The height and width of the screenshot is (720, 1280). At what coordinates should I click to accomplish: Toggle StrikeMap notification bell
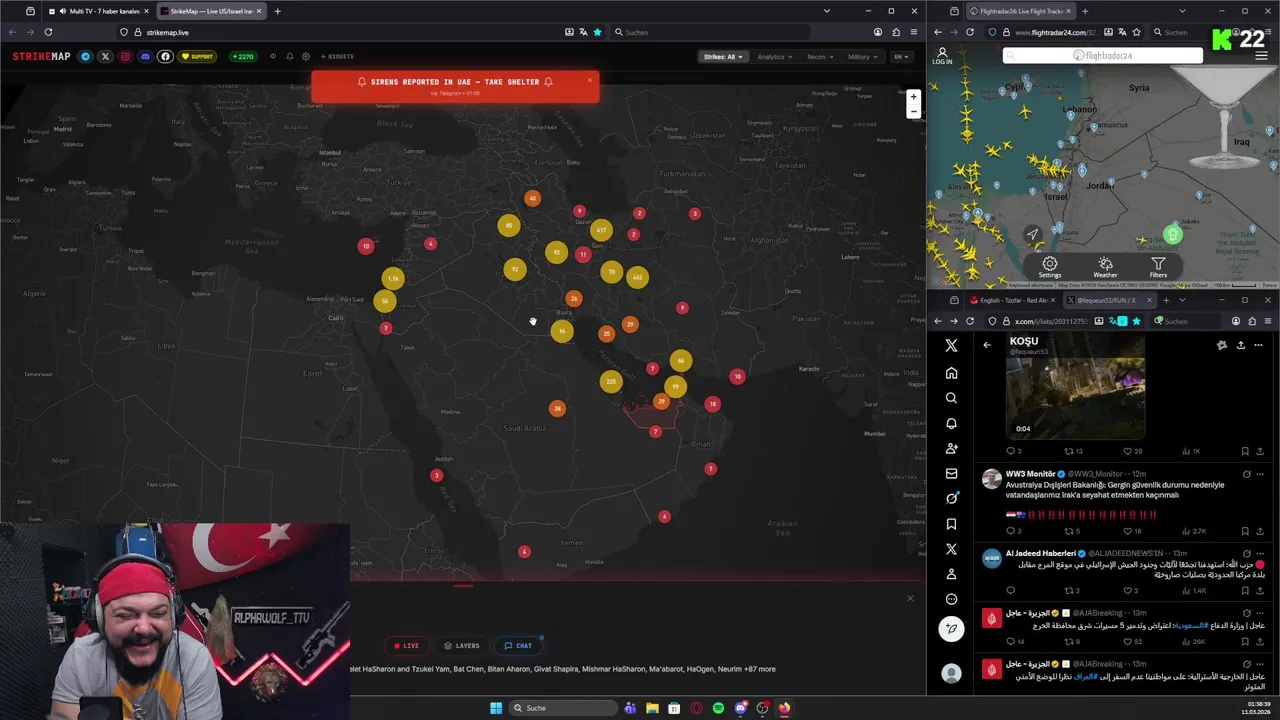[290, 57]
